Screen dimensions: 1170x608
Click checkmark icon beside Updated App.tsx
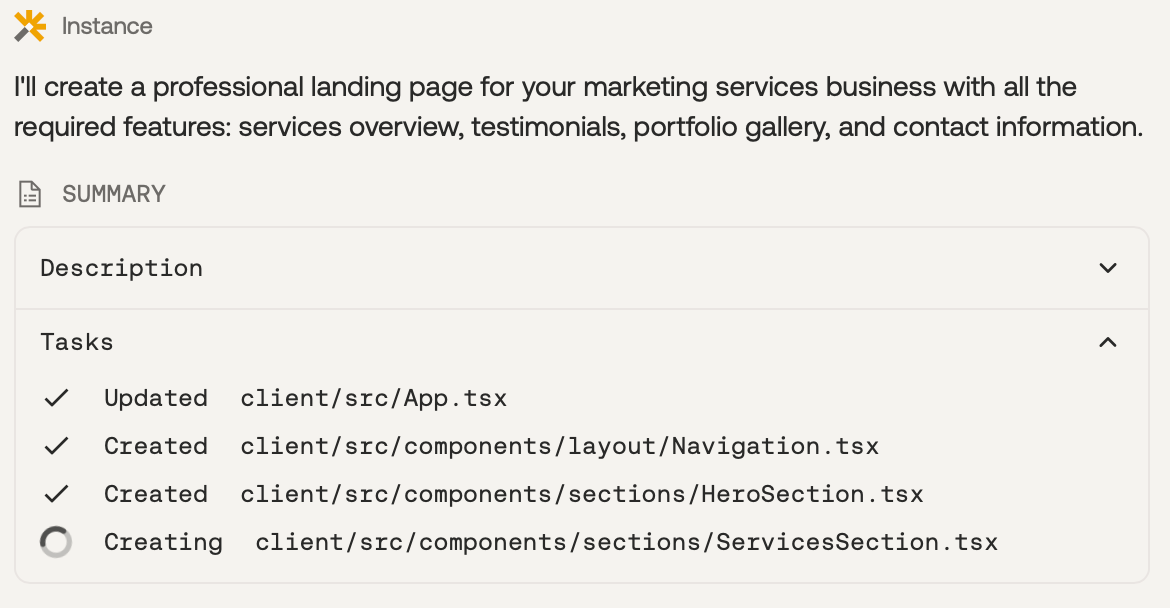click(x=56, y=398)
